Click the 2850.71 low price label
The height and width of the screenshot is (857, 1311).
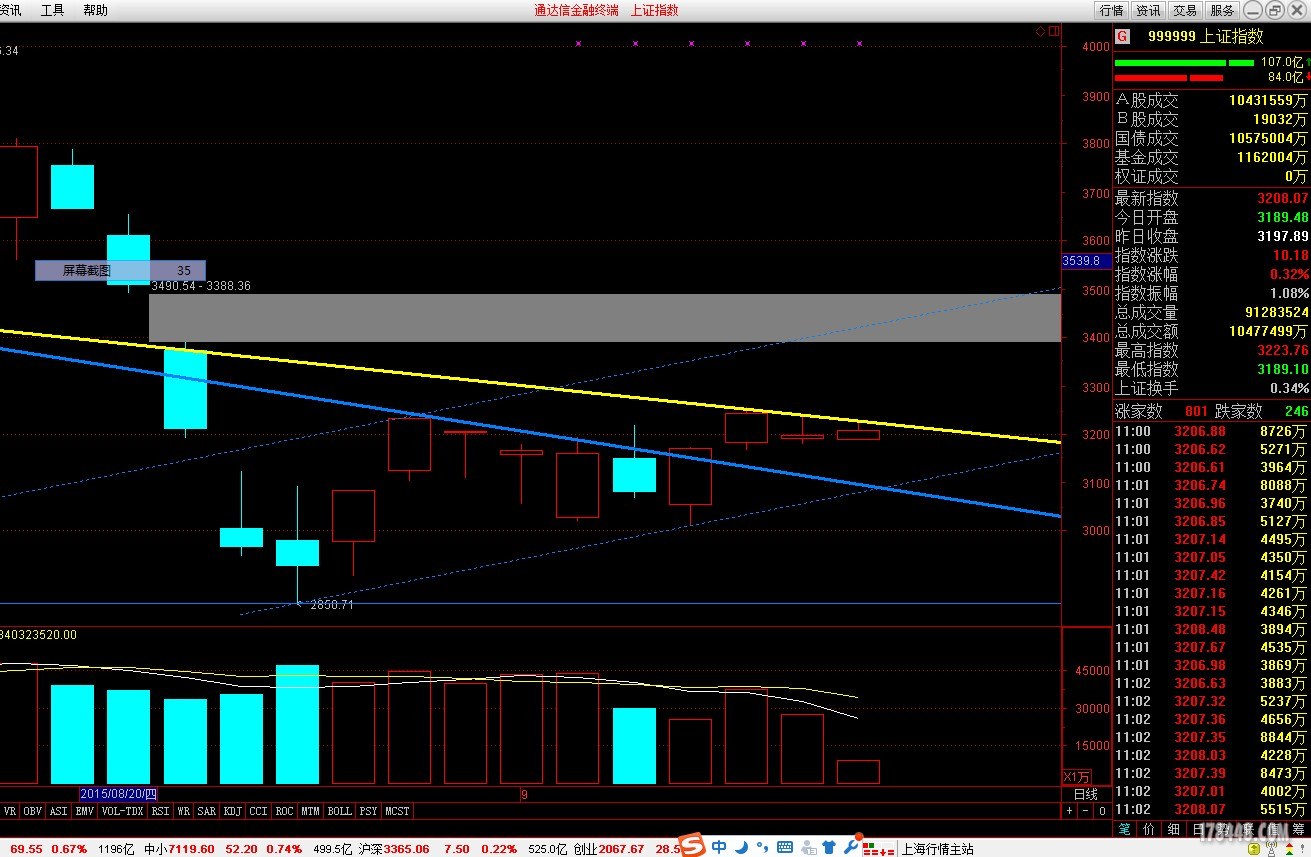[331, 605]
